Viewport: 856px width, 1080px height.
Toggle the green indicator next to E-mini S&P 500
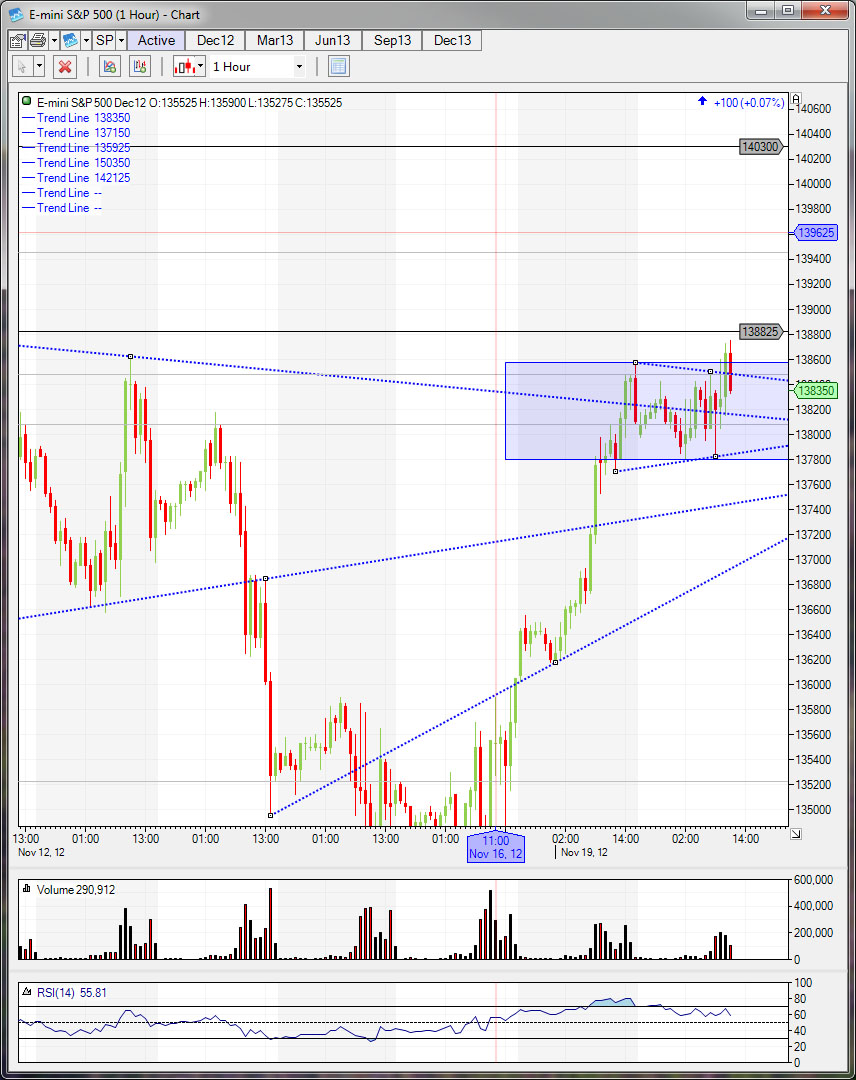(x=26, y=101)
